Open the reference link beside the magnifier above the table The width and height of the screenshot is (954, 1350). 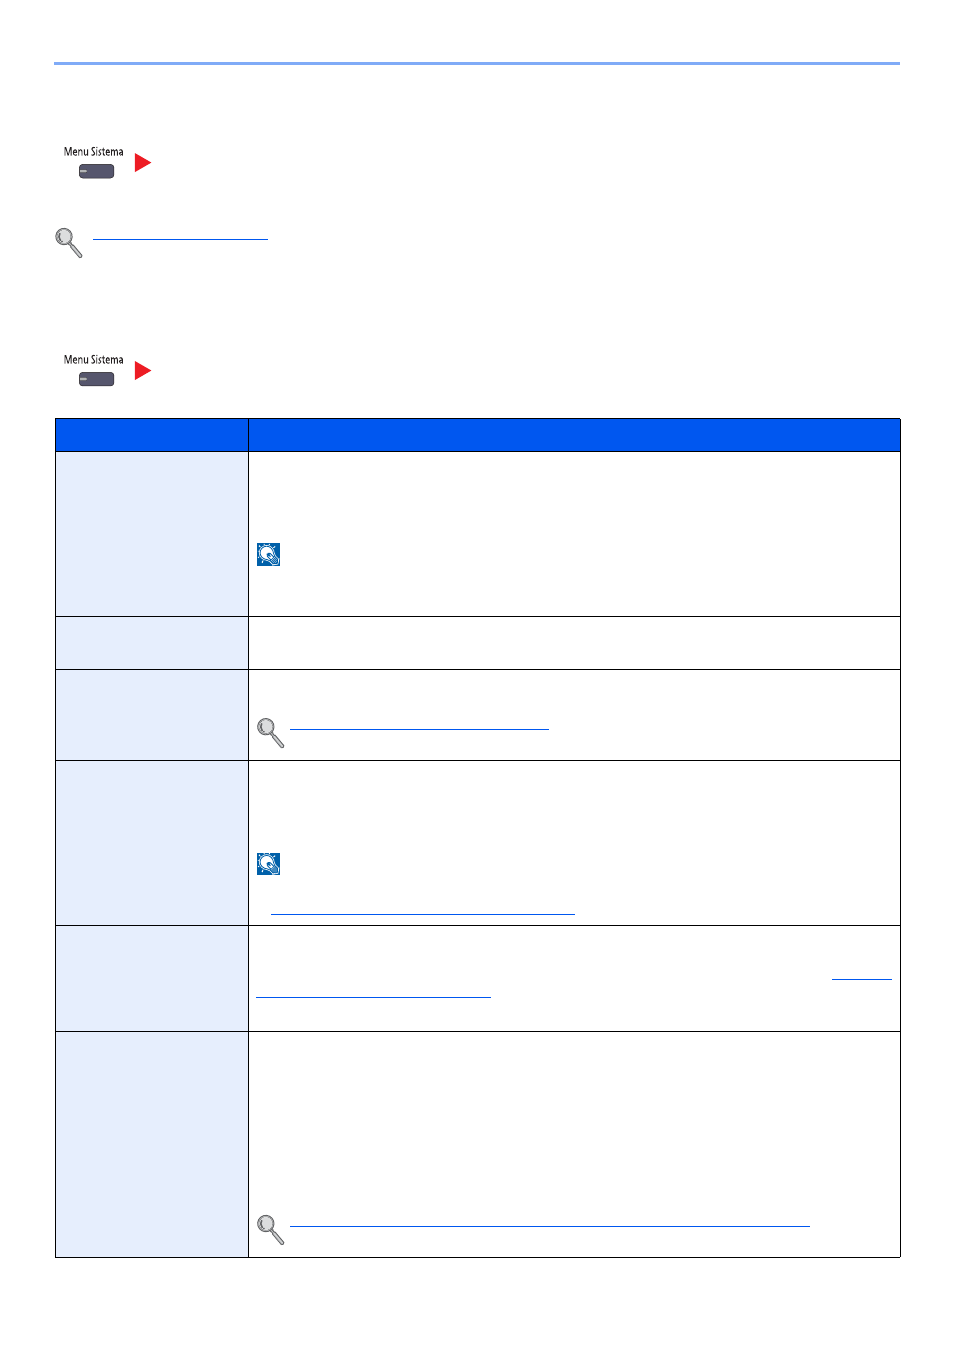[x=180, y=239]
